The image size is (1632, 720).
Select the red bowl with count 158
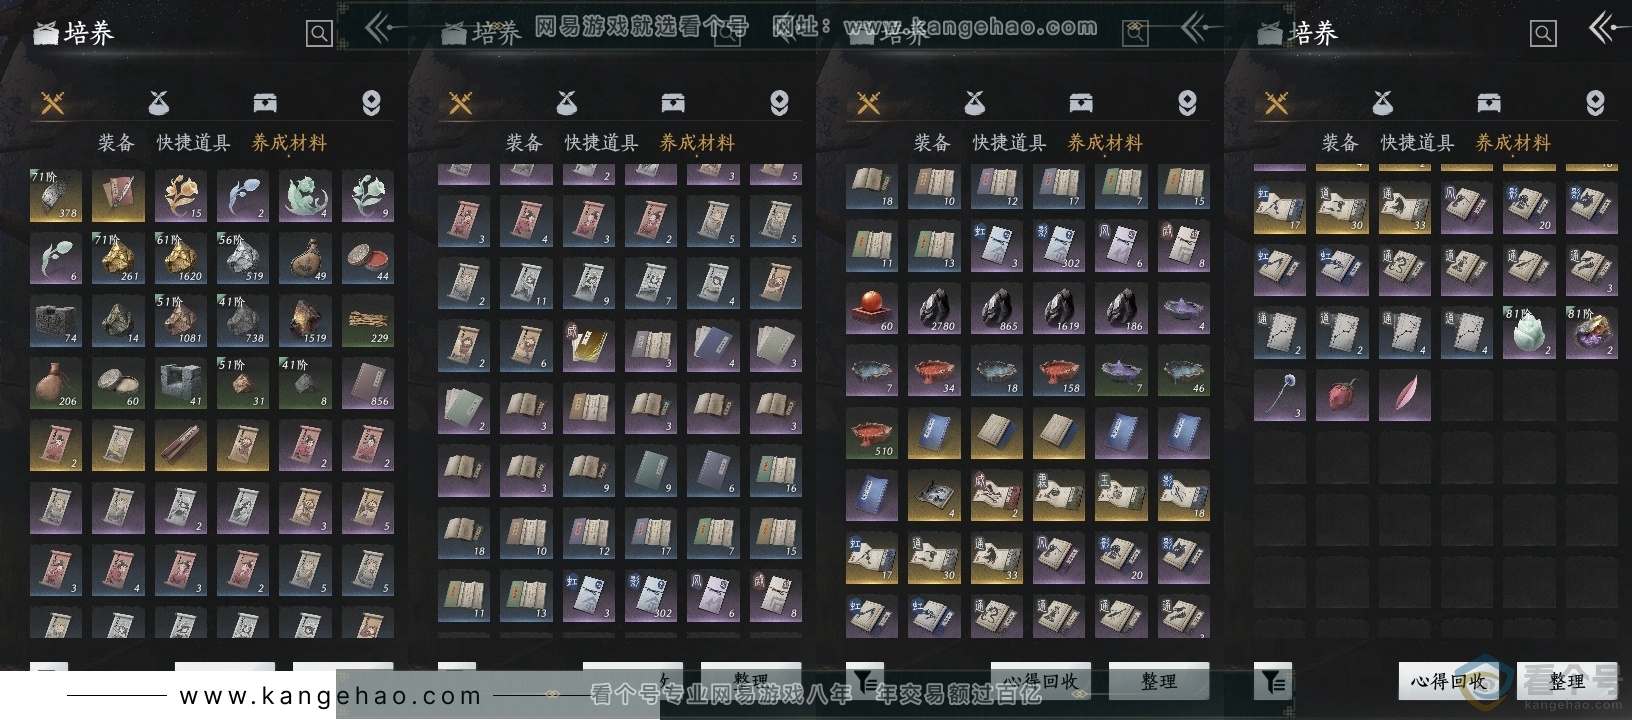pos(1059,370)
